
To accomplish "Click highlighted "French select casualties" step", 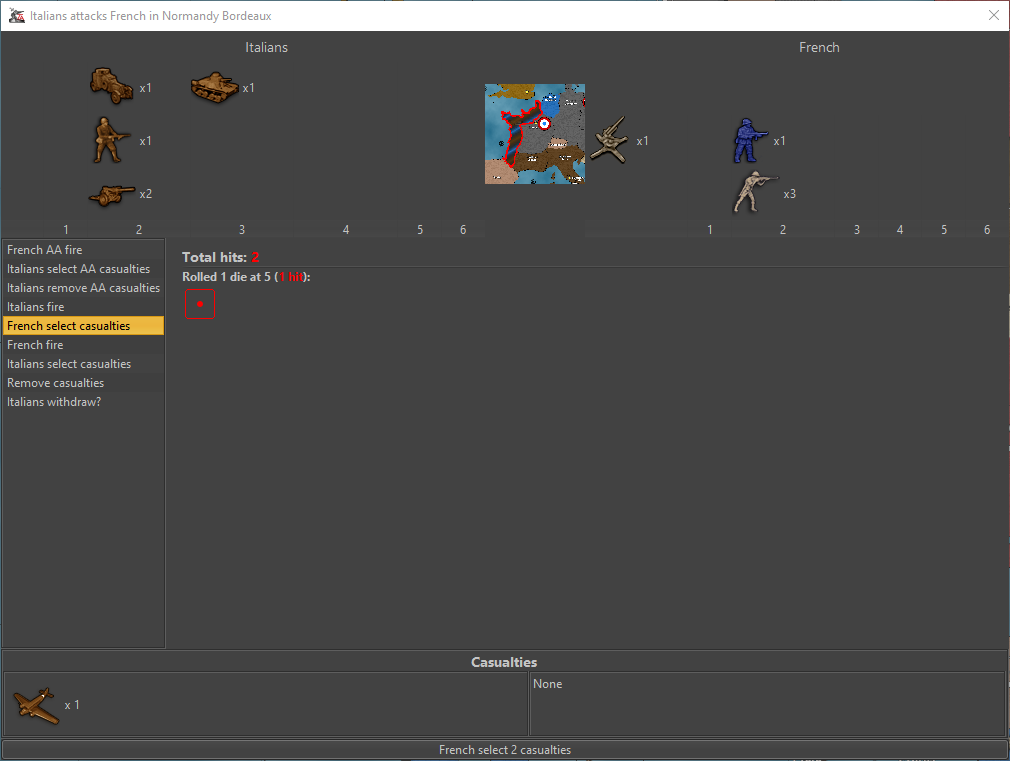I will [69, 326].
